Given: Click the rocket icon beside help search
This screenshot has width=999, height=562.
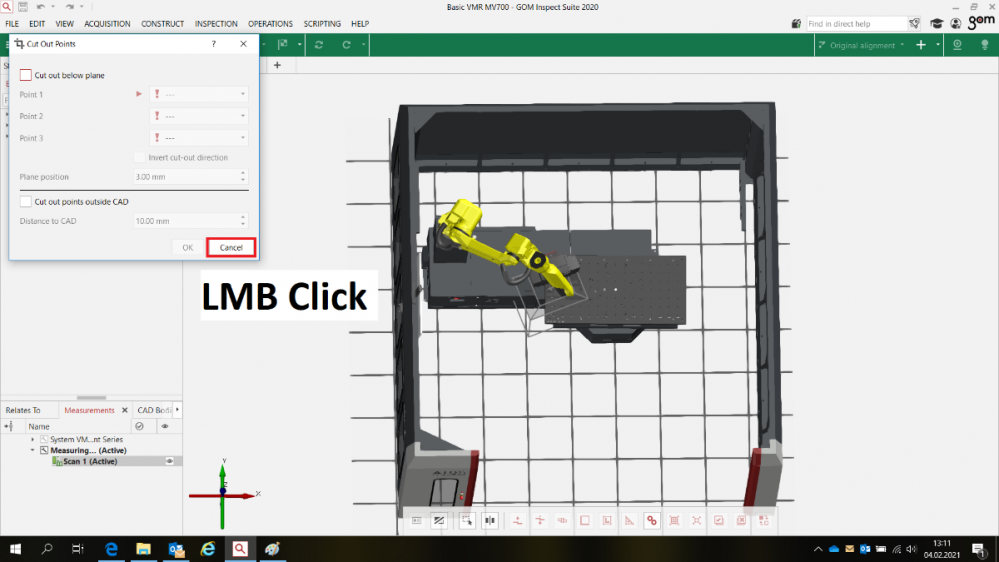Looking at the screenshot, I should pyautogui.click(x=914, y=23).
